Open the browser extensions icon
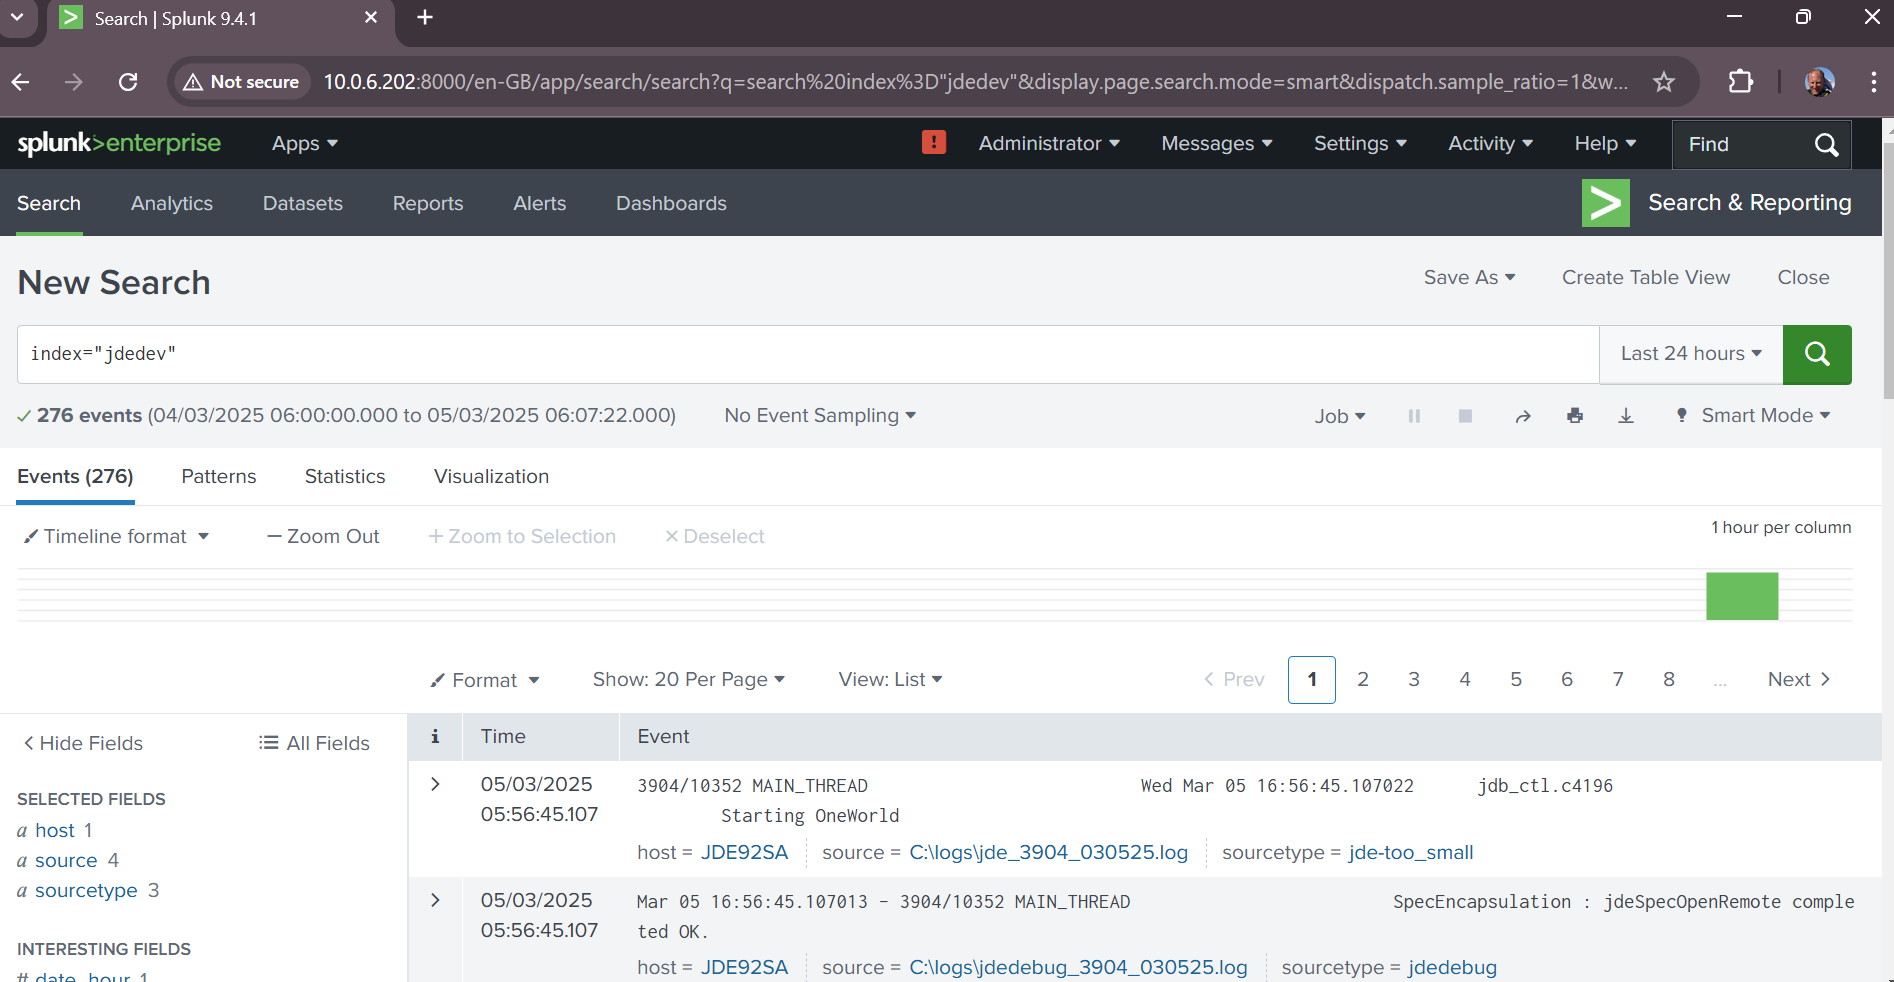This screenshot has width=1894, height=982. (1740, 82)
